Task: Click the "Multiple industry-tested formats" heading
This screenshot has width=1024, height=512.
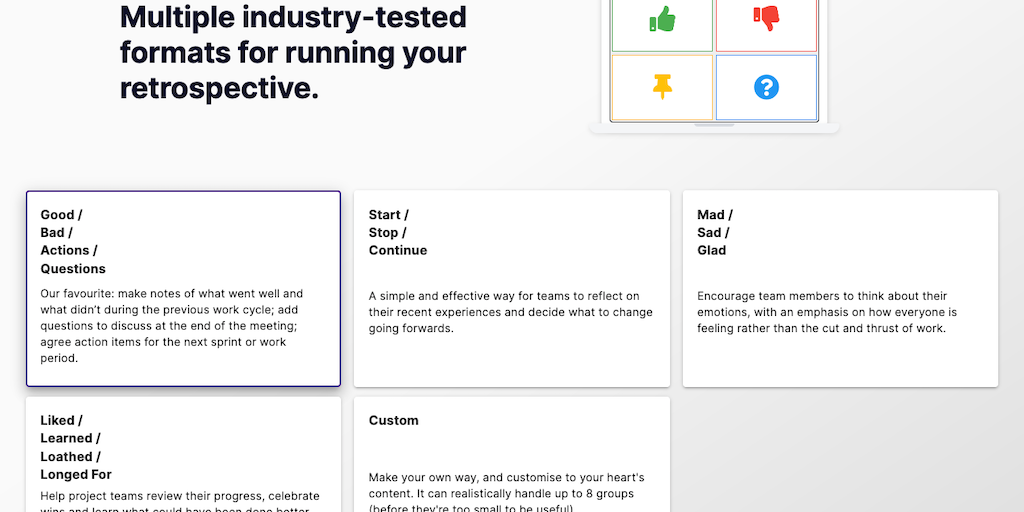Action: pyautogui.click(x=293, y=52)
